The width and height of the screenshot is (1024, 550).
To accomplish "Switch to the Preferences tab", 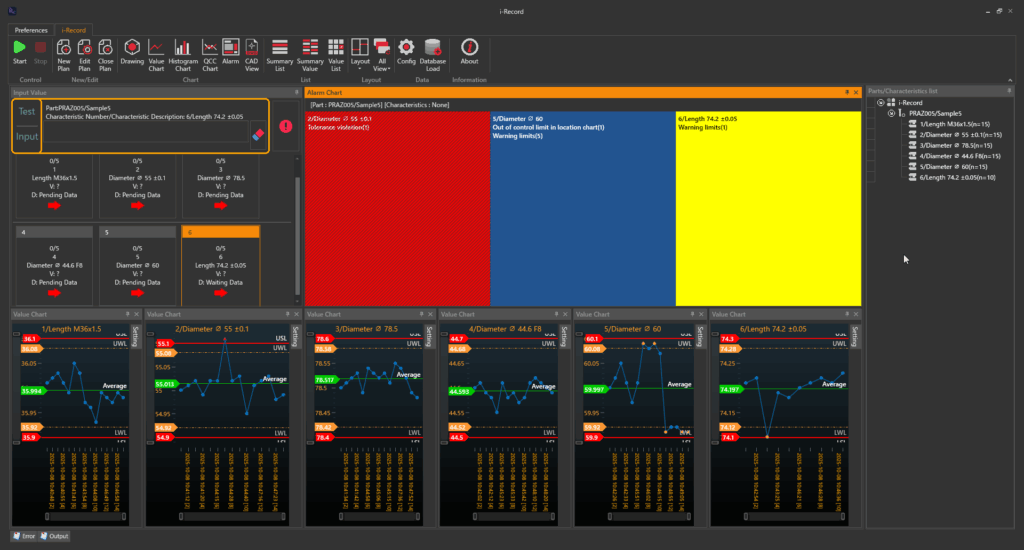I will click(30, 30).
